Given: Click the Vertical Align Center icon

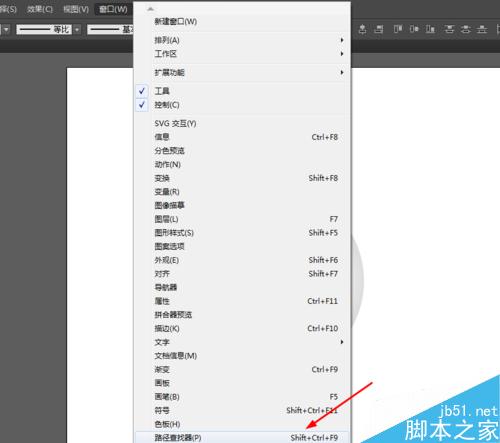Looking at the screenshot, I should [414, 29].
